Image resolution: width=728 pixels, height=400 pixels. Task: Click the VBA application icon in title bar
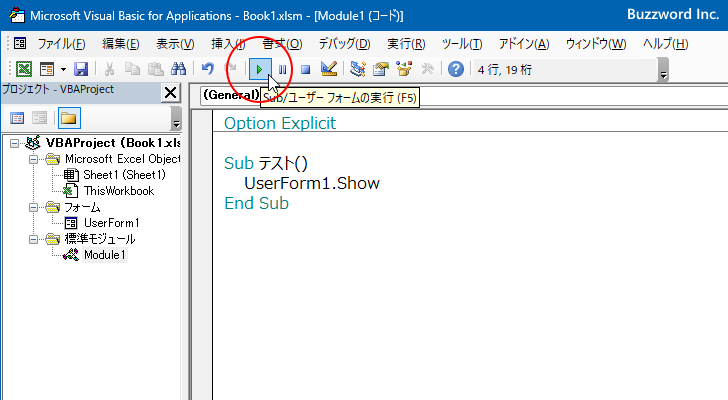tap(17, 15)
